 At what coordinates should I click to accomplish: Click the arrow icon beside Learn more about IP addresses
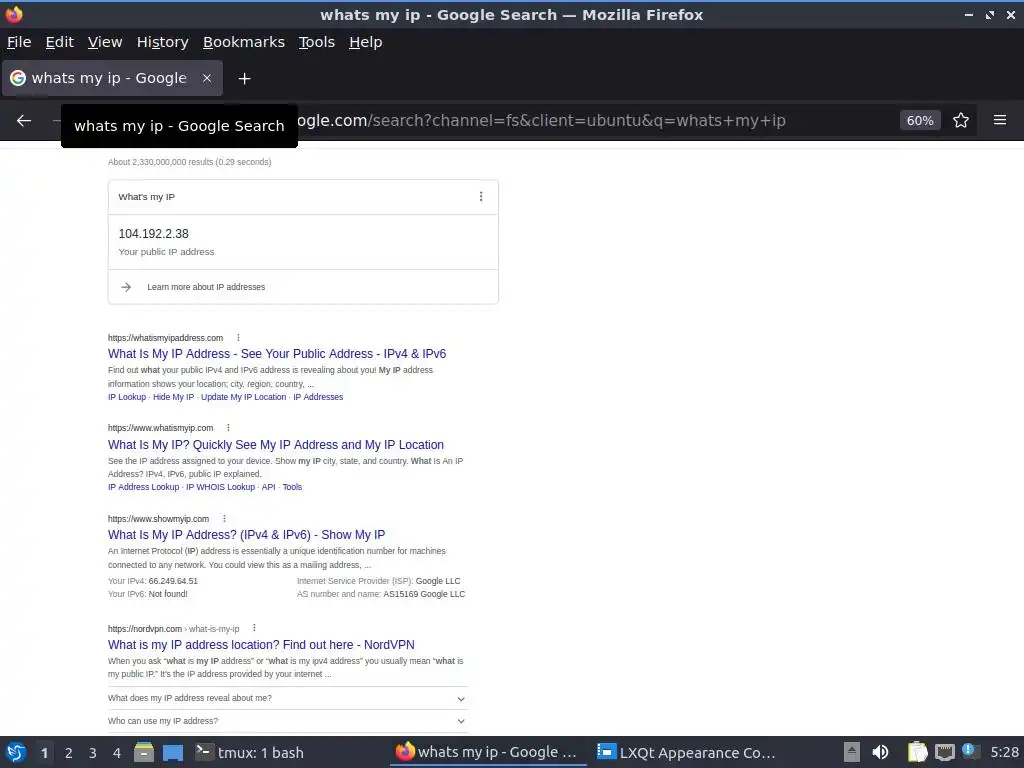click(x=126, y=287)
